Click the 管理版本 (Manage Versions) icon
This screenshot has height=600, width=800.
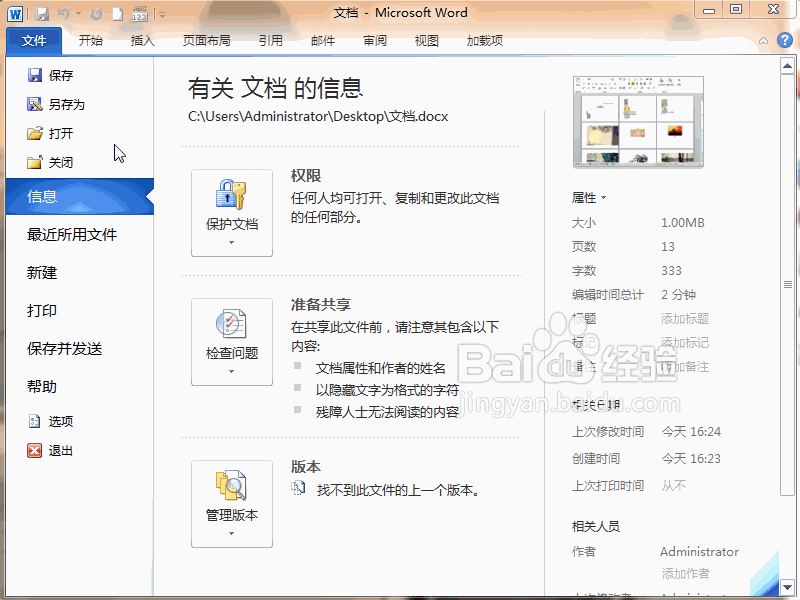231,503
